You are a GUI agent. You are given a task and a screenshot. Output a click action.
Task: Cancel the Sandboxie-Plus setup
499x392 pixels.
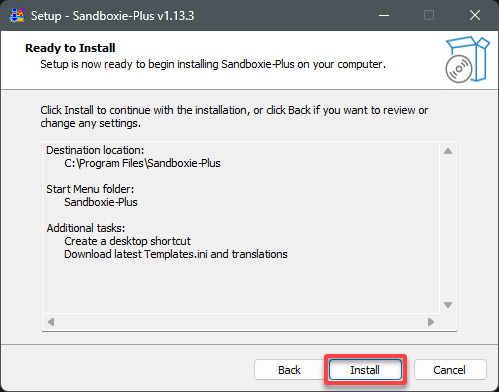450,370
